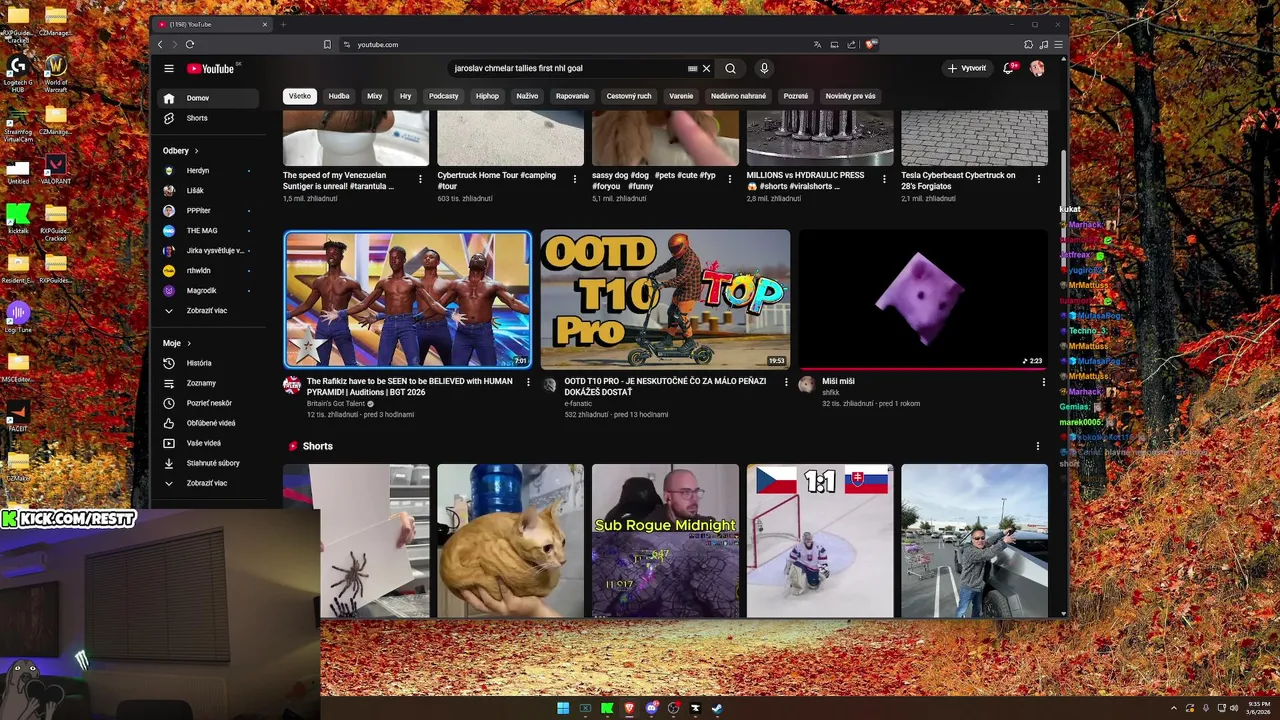1280x720 pixels.
Task: Open the e-fanatic channel link
Action: (x=578, y=404)
